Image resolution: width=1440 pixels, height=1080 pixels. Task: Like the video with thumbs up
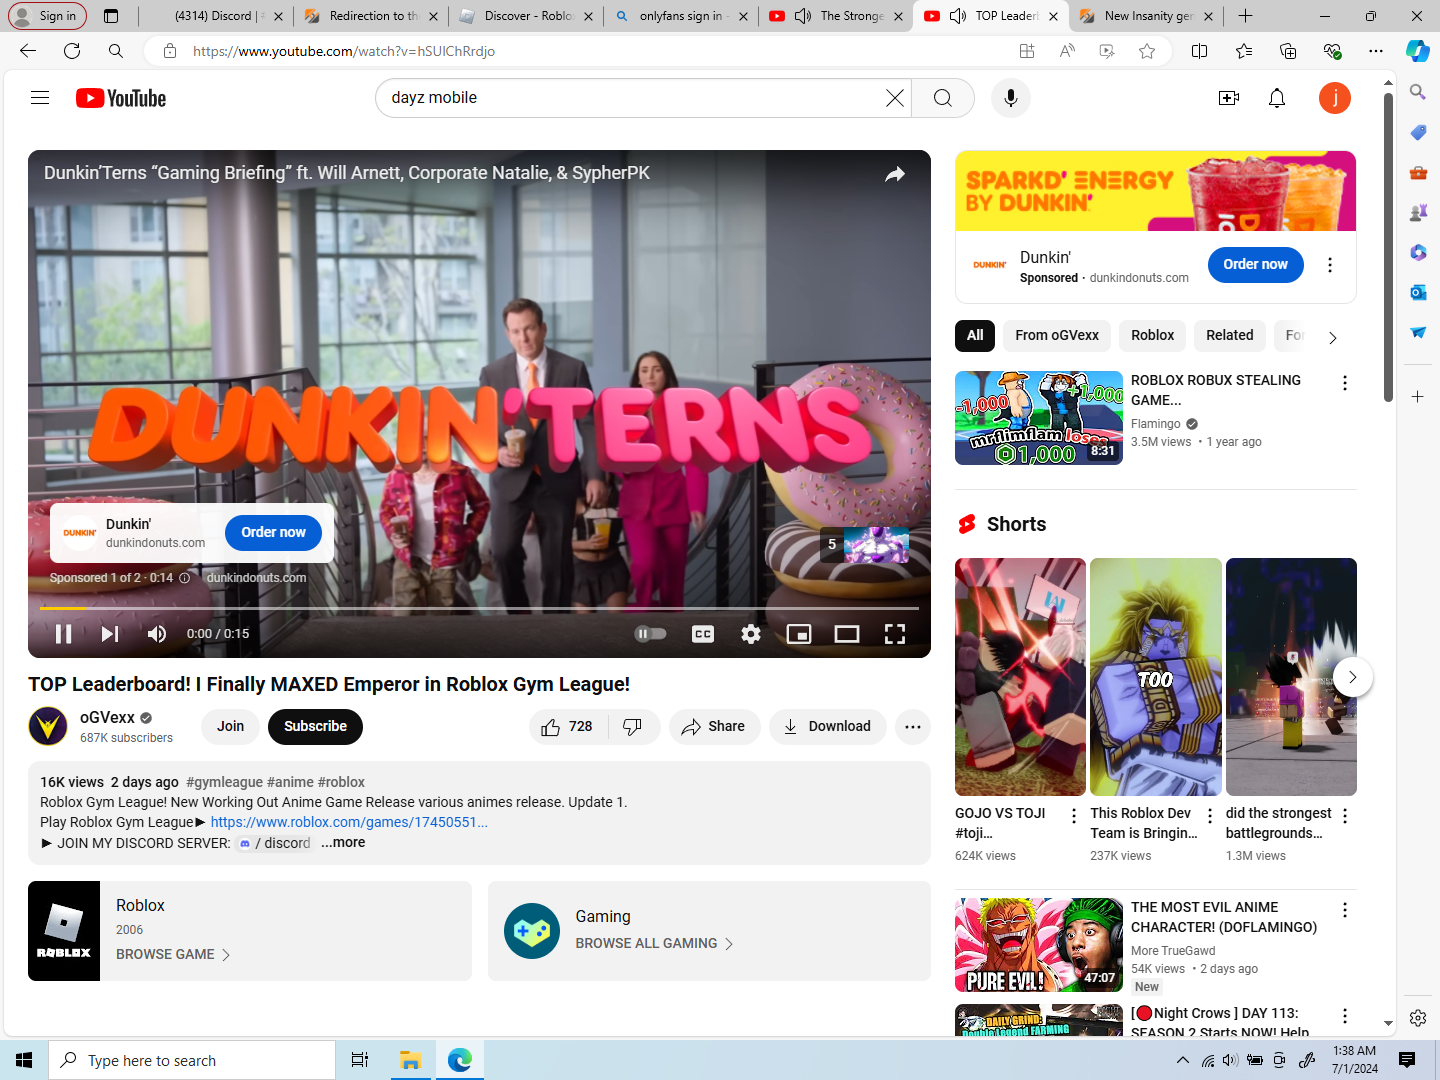pos(567,727)
